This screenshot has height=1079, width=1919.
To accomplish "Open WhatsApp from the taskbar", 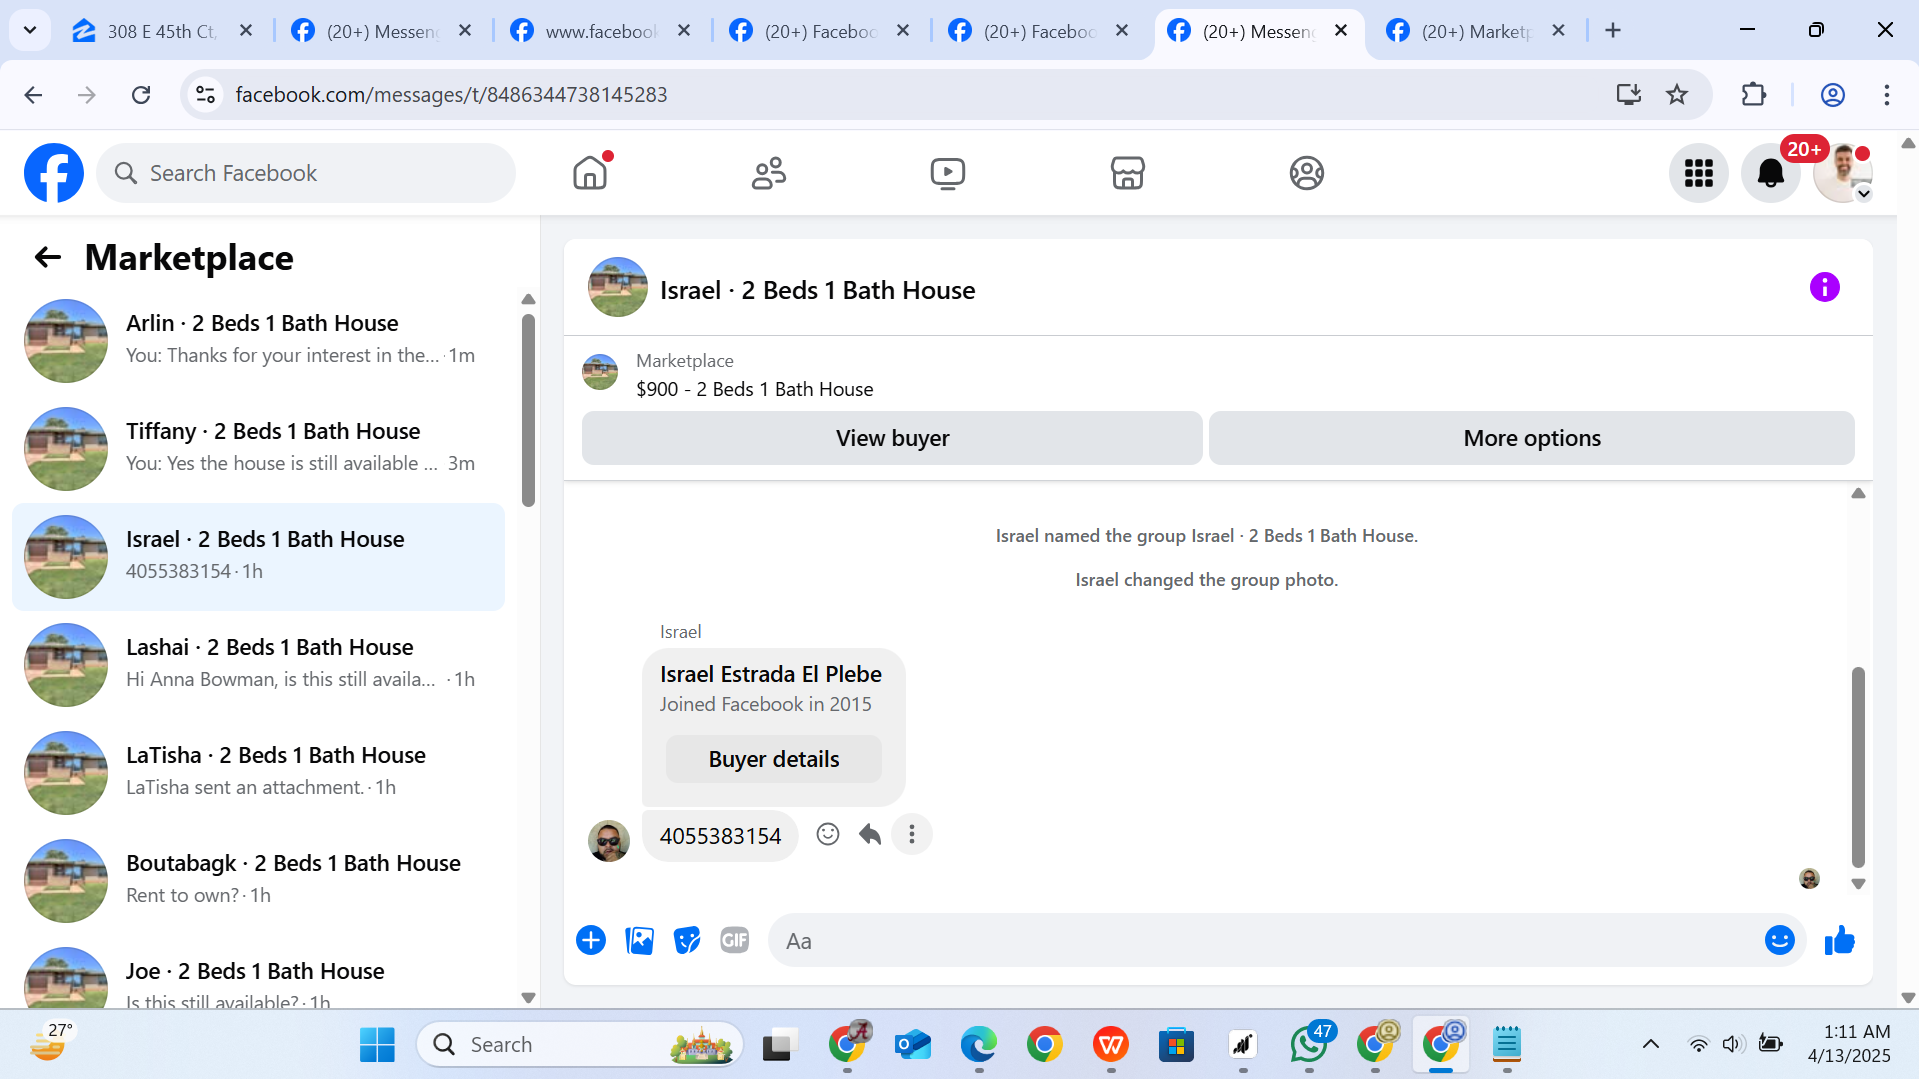I will (1309, 1045).
